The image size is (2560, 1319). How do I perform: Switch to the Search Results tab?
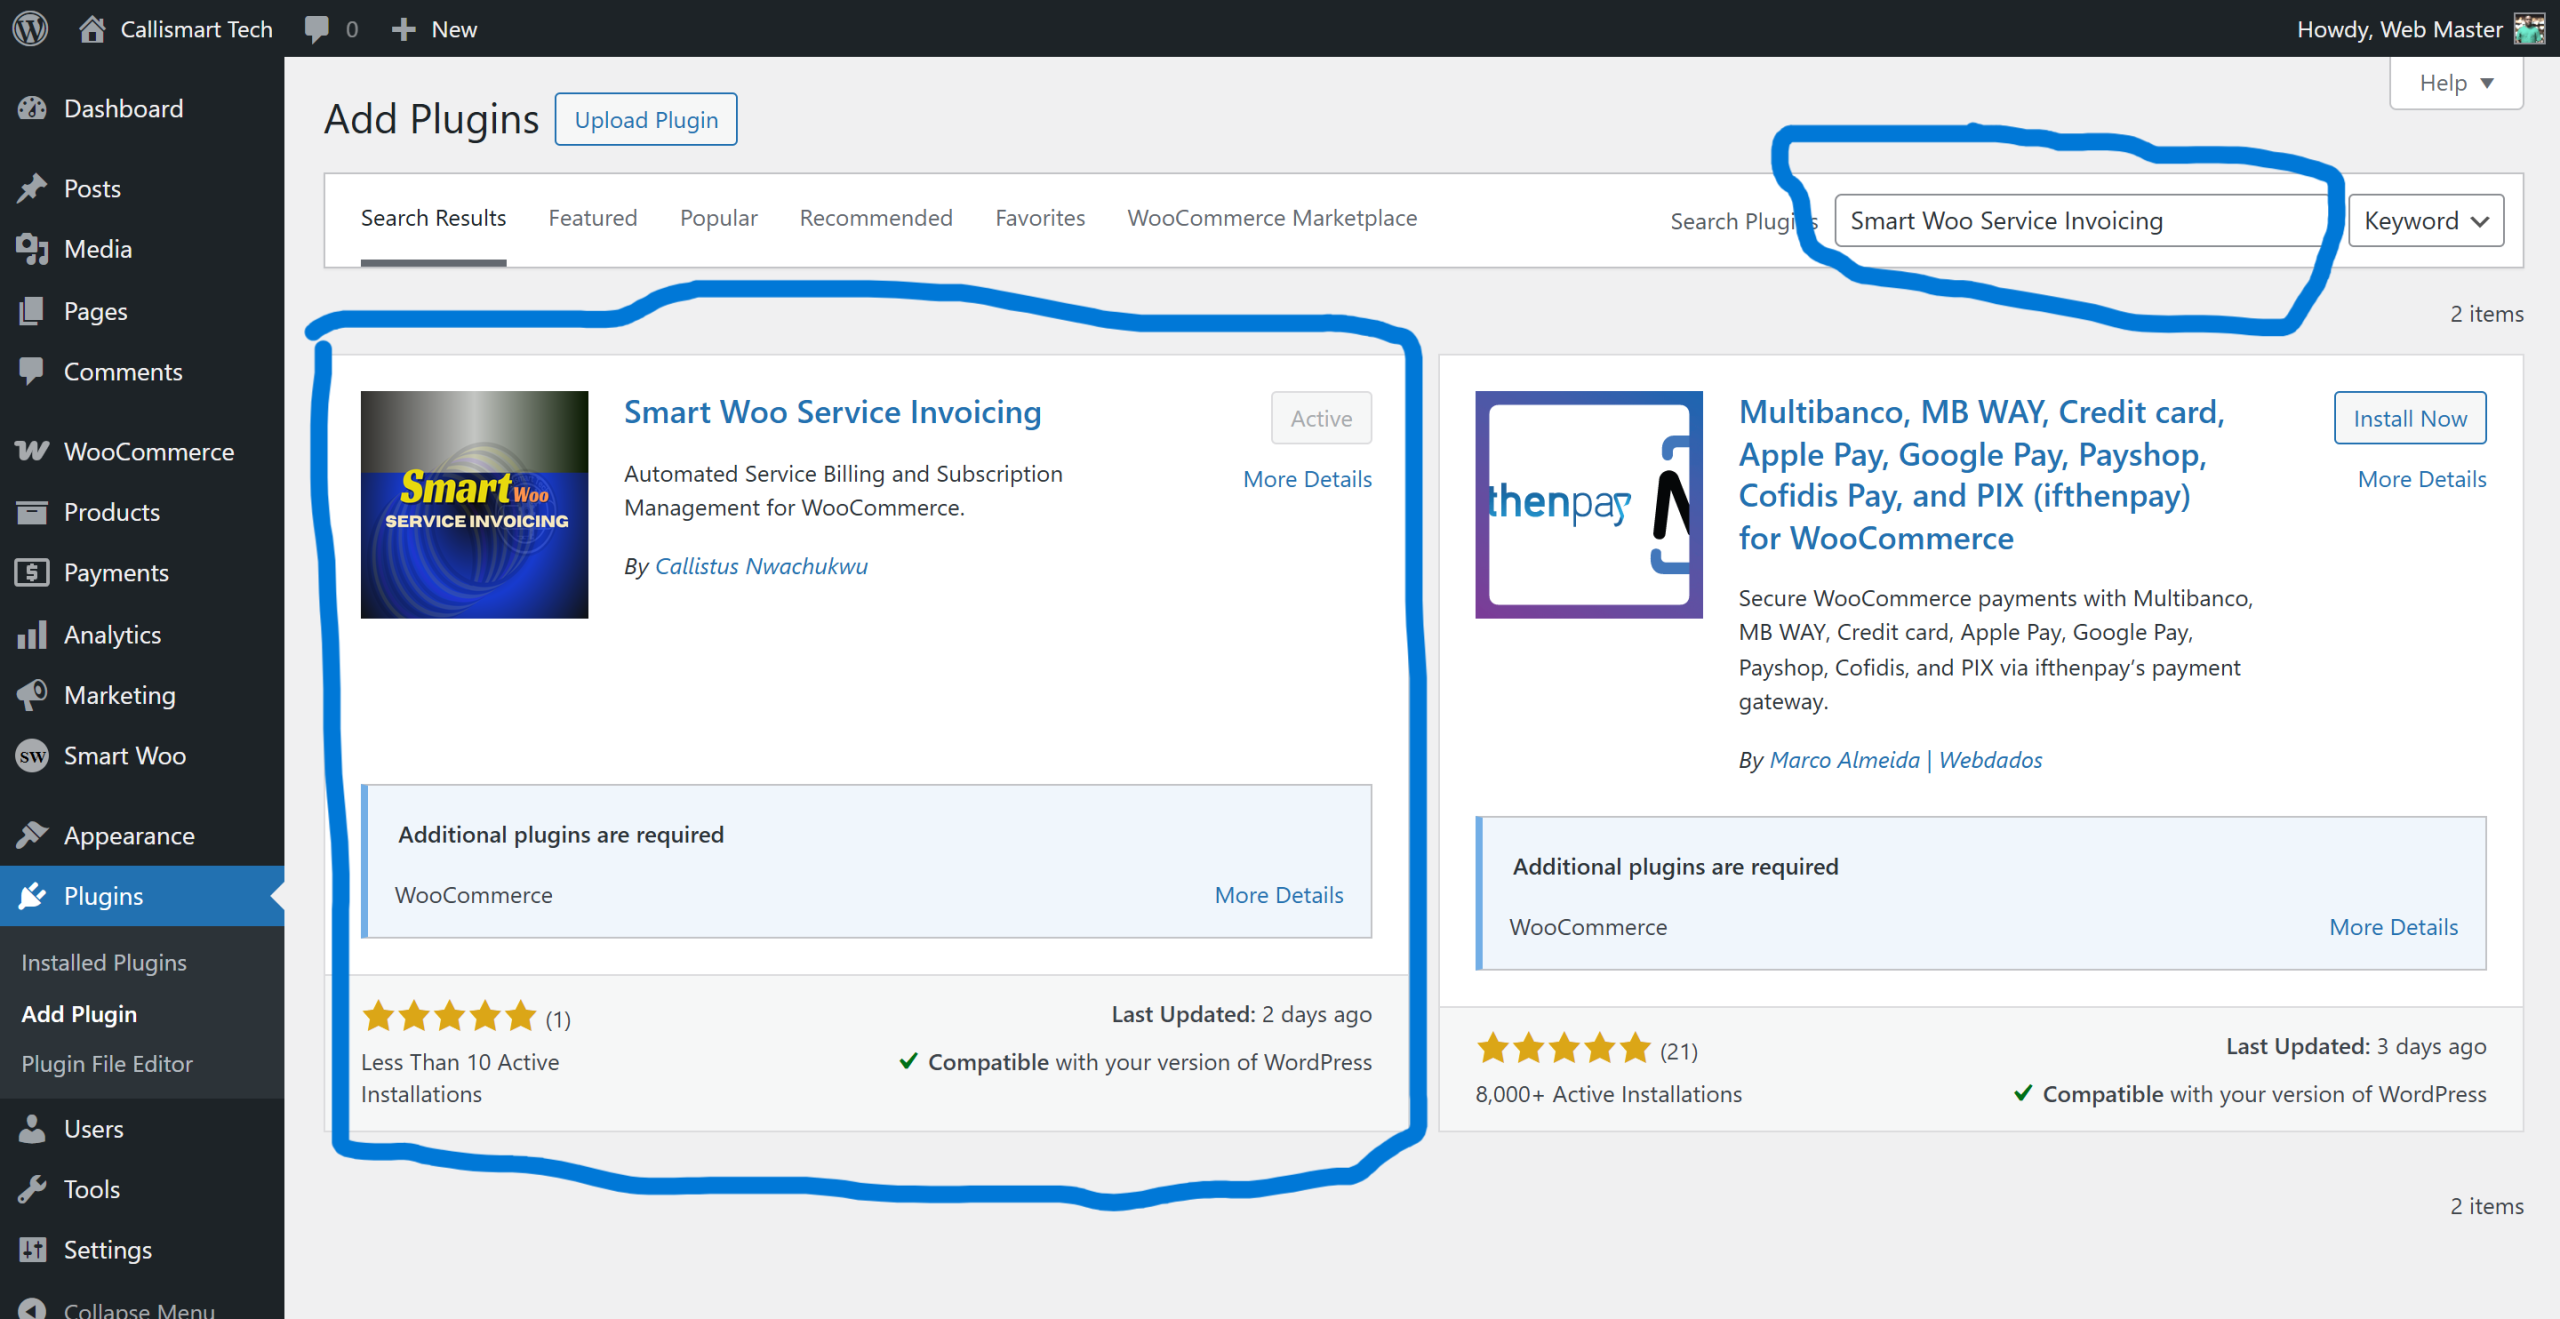[x=433, y=218]
